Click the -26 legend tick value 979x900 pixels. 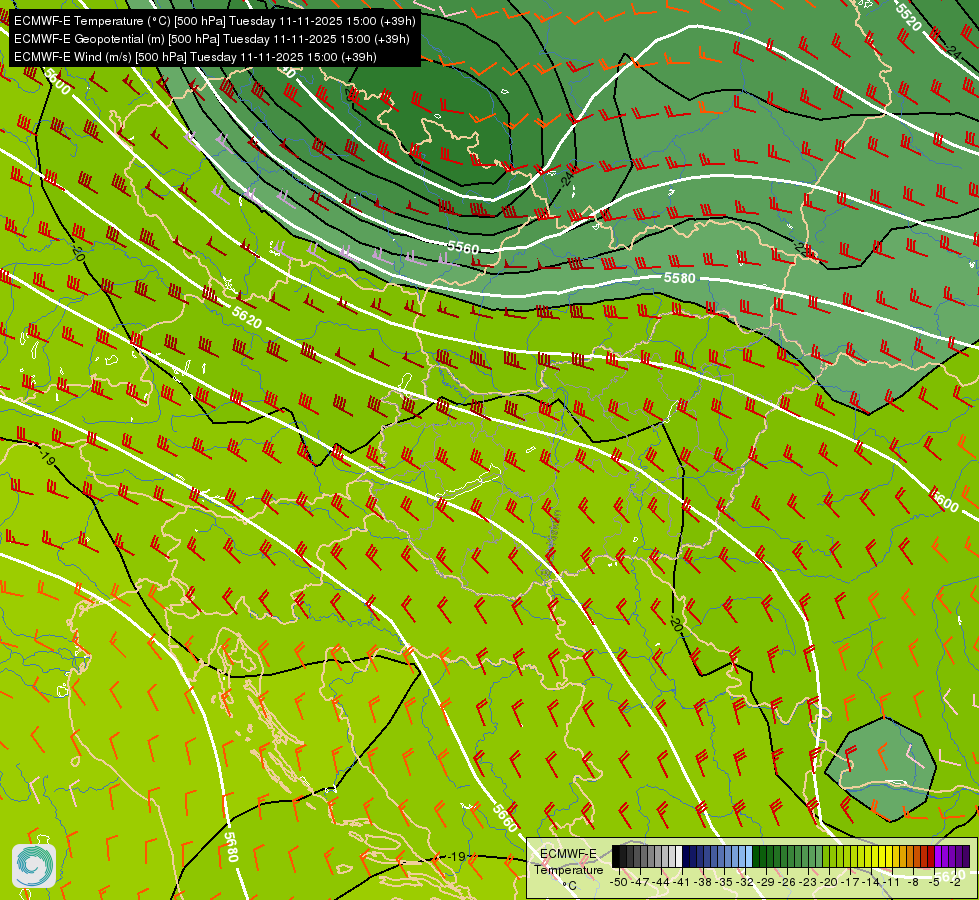pyautogui.click(x=787, y=882)
